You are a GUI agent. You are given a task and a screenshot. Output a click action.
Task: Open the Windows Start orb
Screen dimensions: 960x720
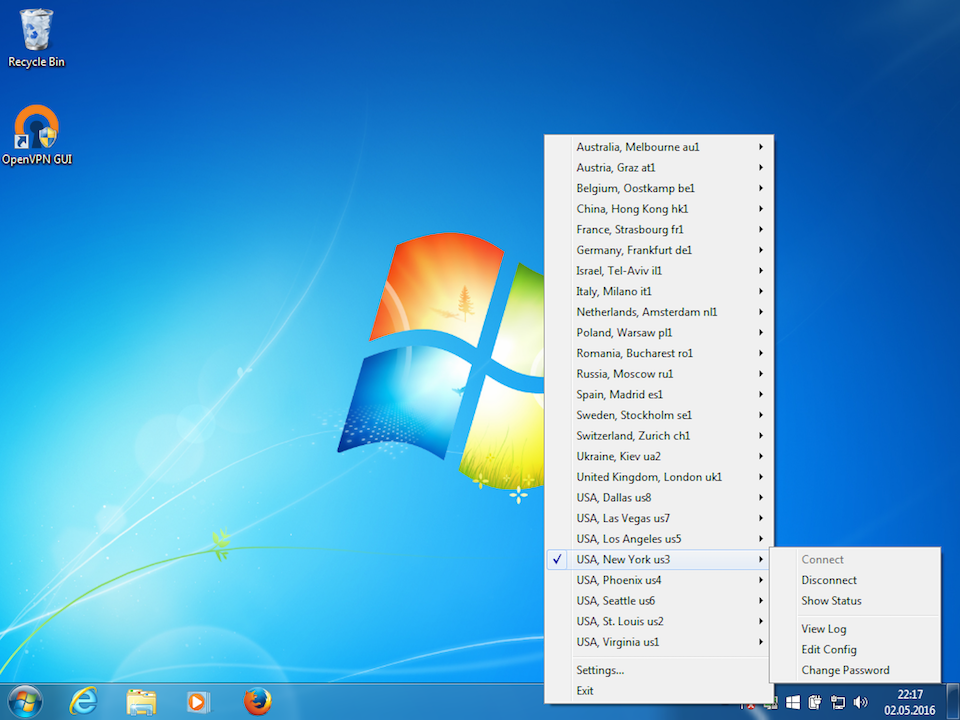25,702
